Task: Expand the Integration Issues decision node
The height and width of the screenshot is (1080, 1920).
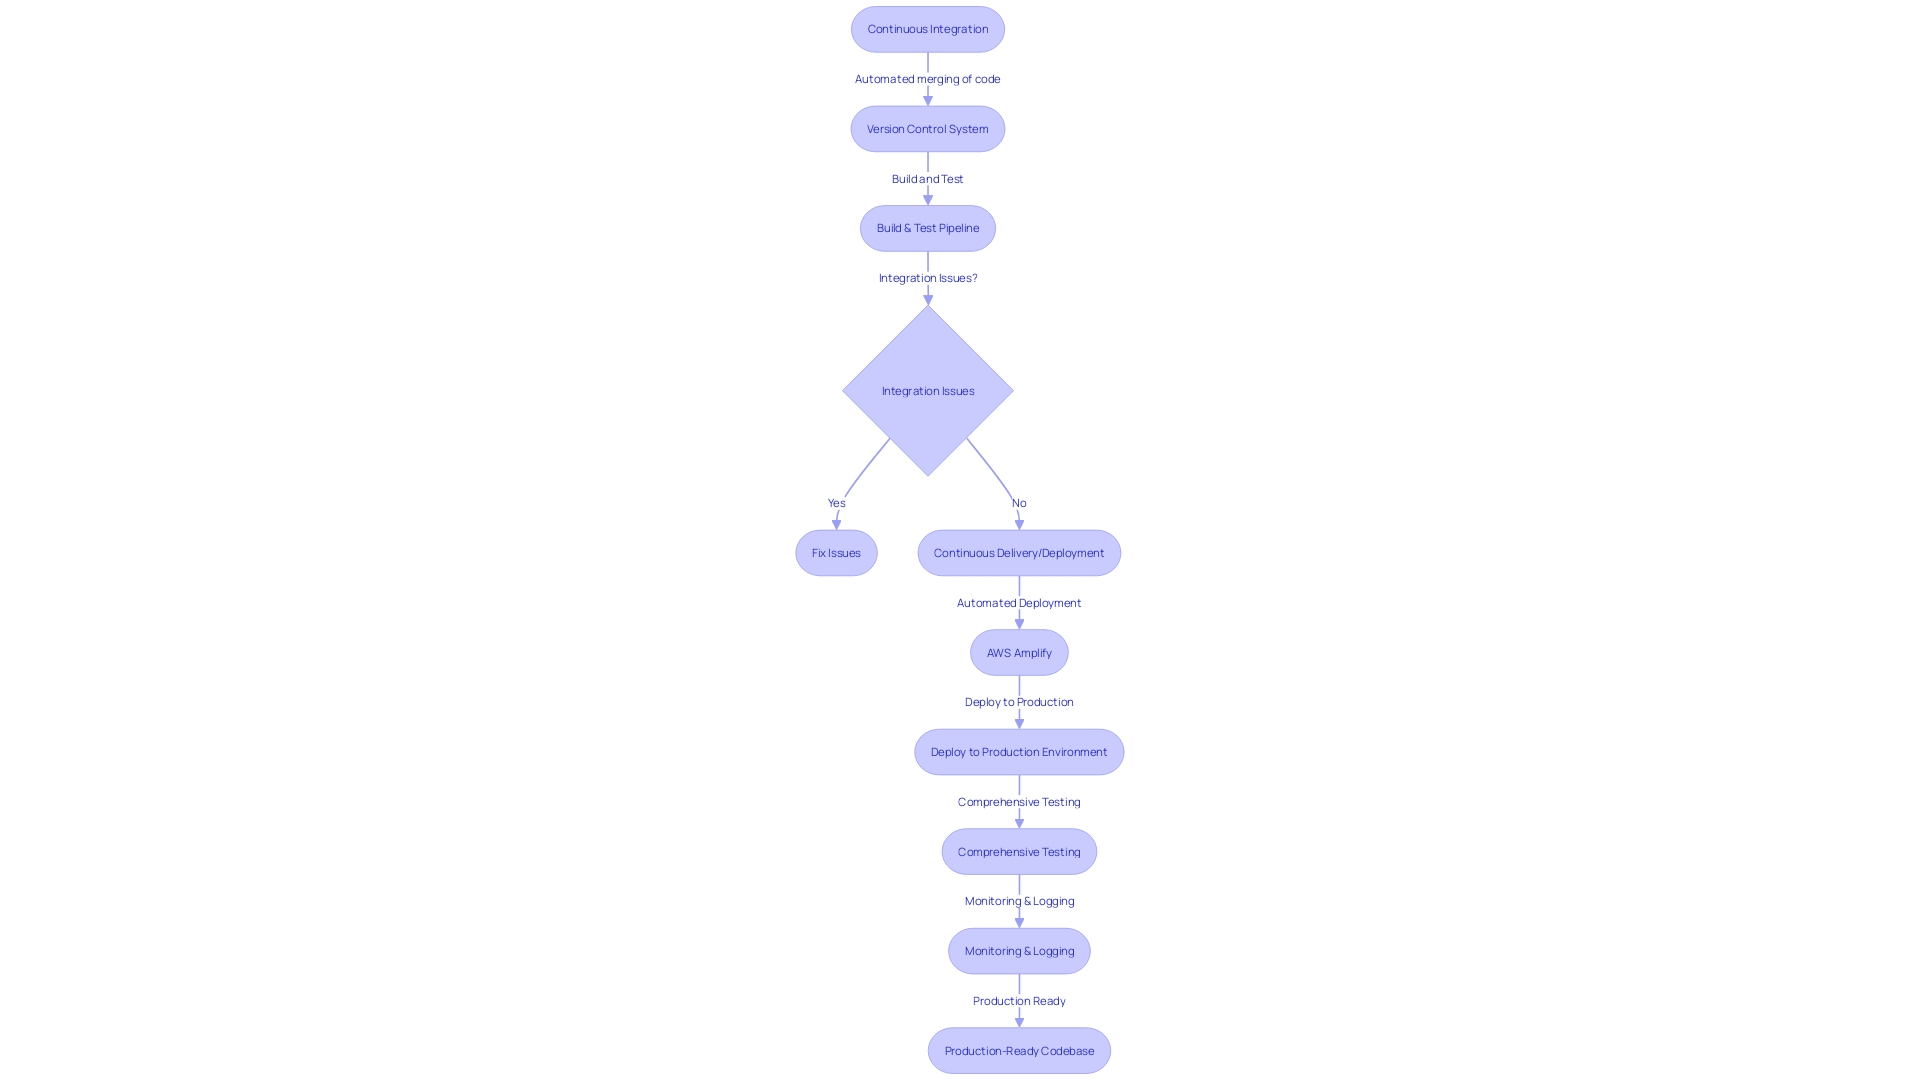Action: (927, 390)
